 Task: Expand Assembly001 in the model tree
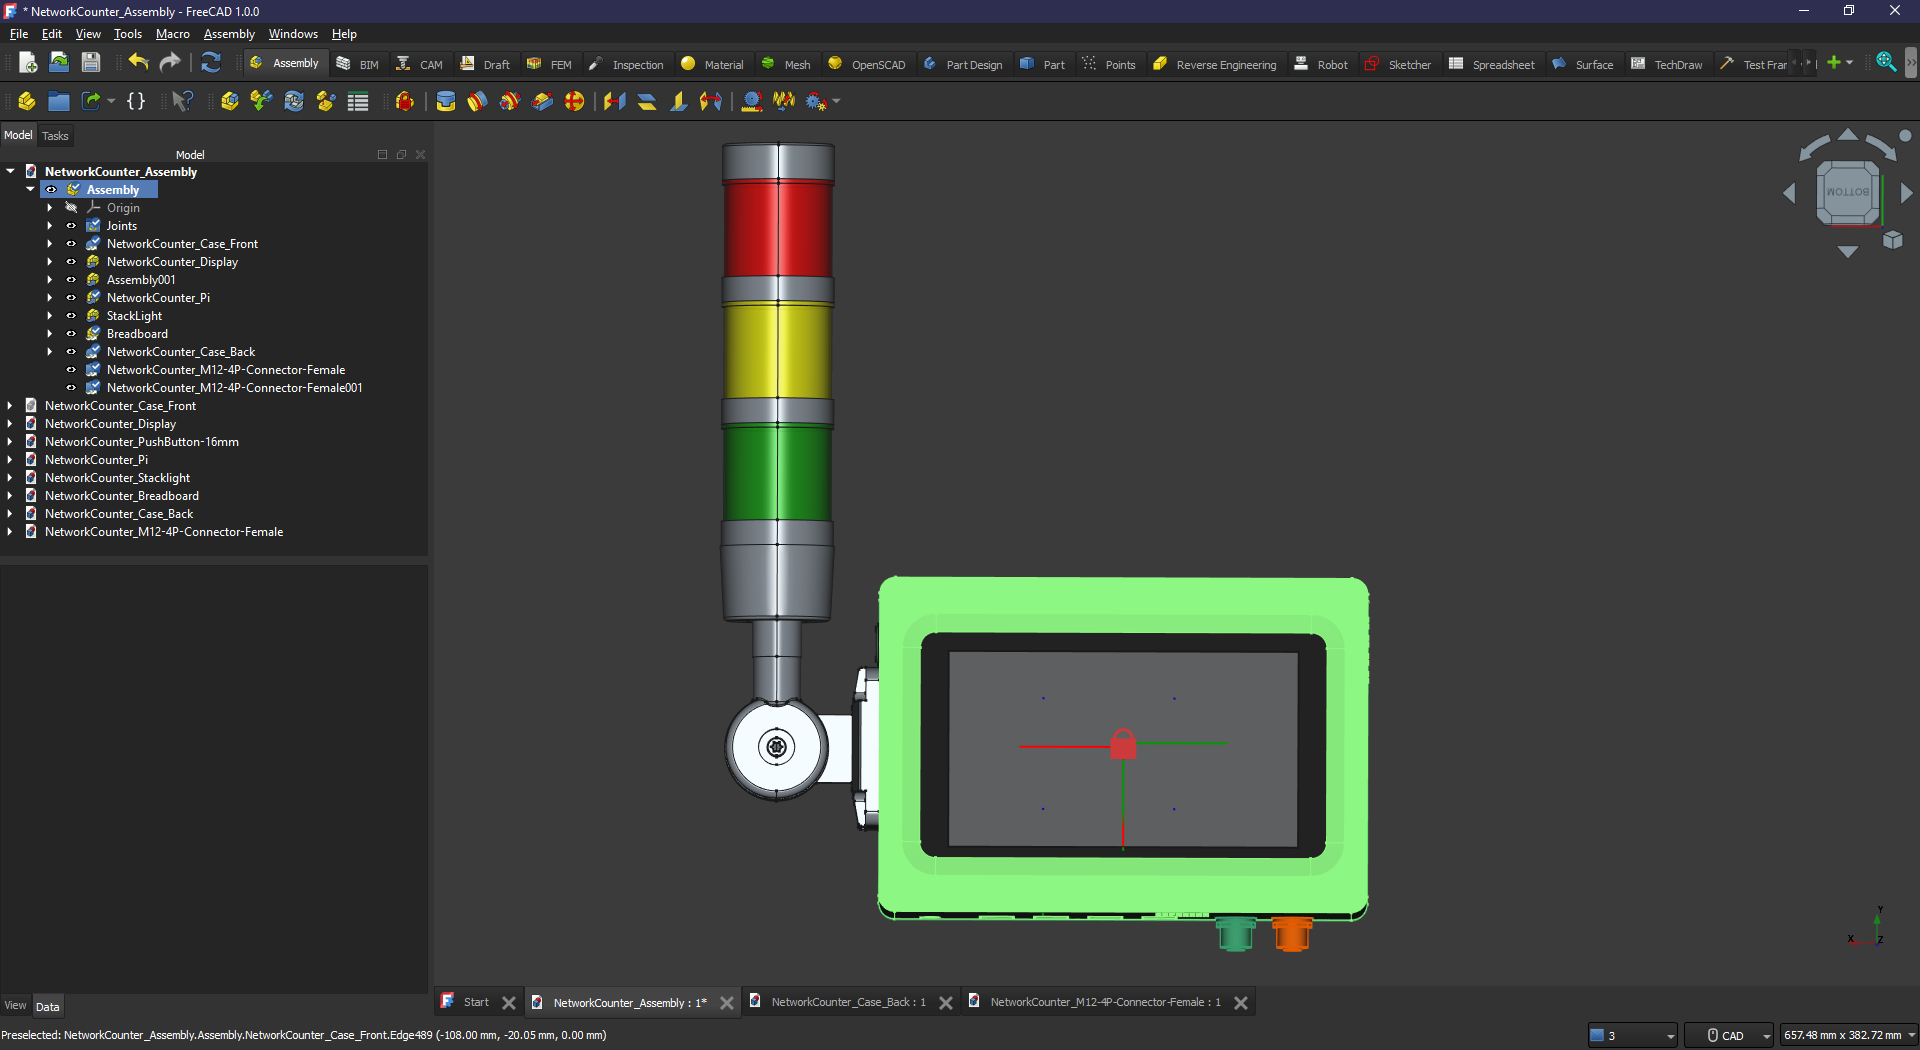tap(49, 280)
